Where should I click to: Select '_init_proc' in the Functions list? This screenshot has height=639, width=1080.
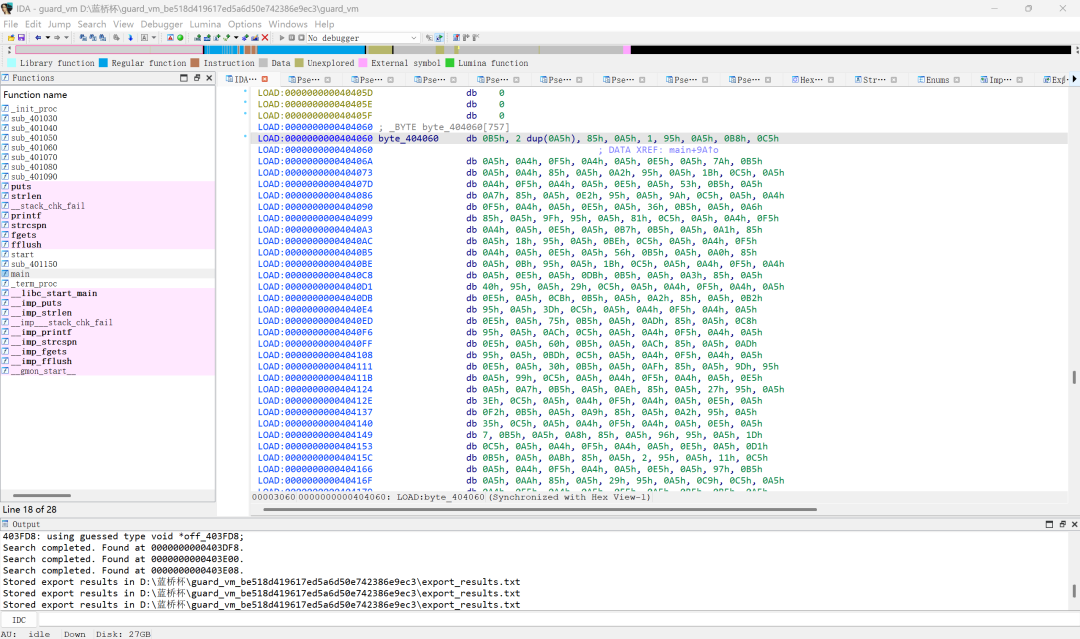coord(34,109)
